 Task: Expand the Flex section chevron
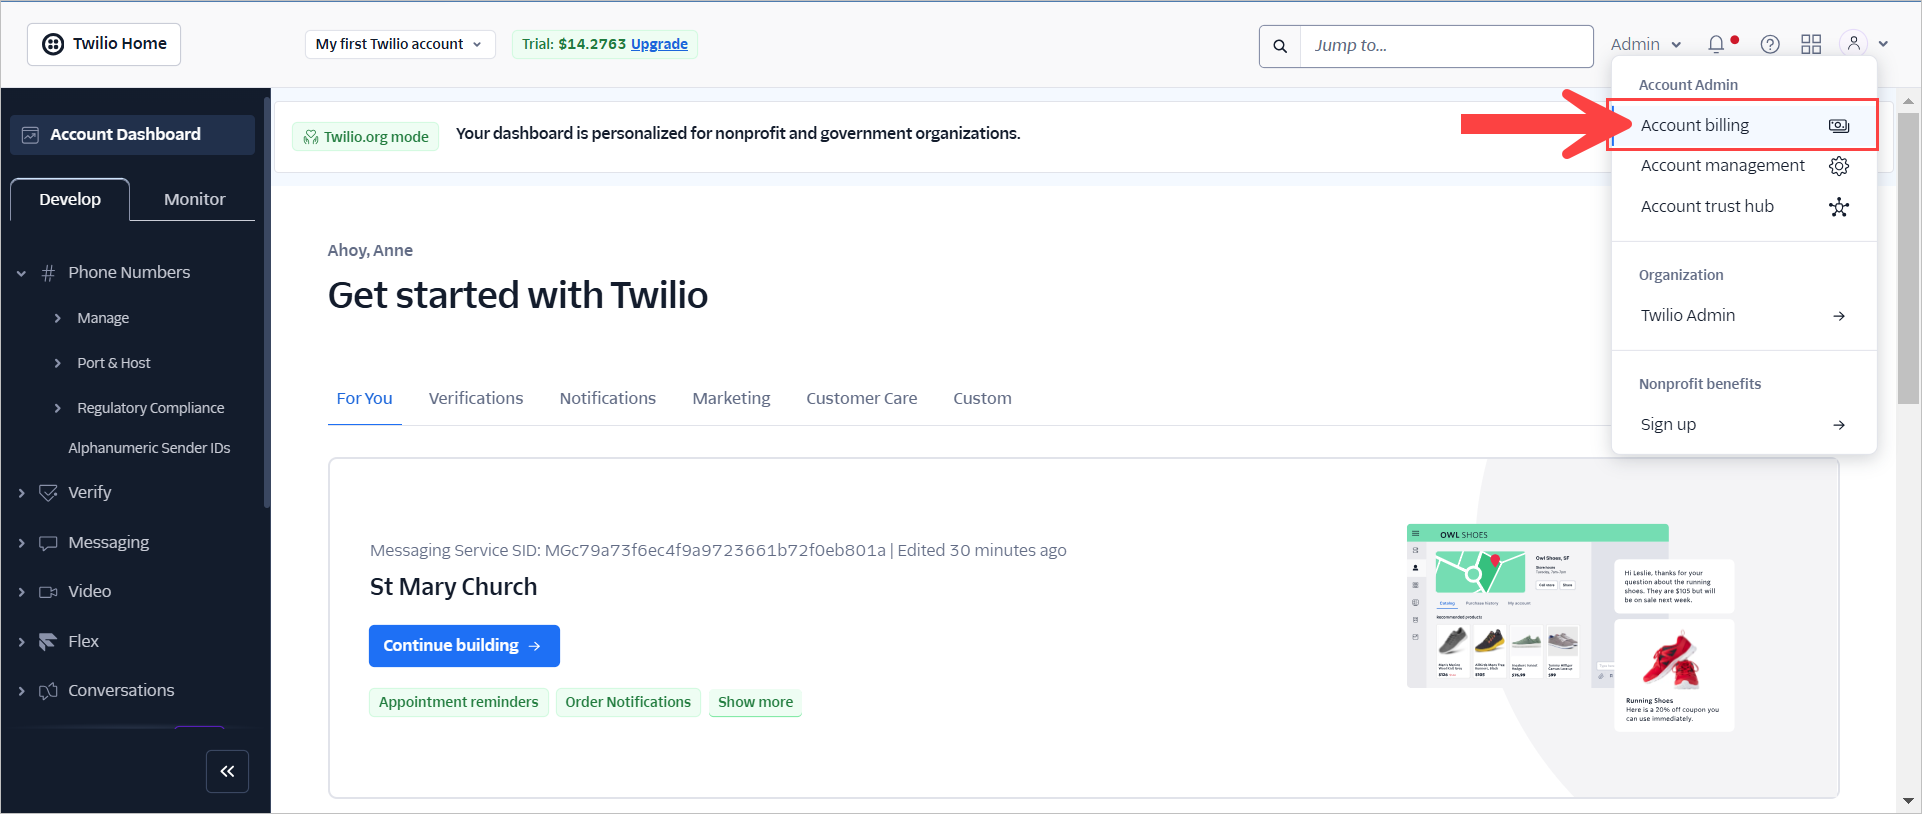point(21,642)
